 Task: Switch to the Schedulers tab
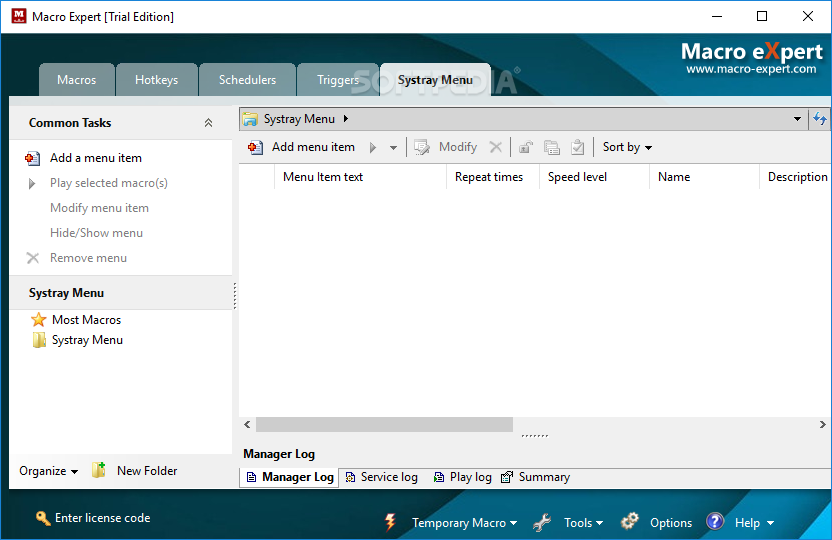(x=247, y=80)
